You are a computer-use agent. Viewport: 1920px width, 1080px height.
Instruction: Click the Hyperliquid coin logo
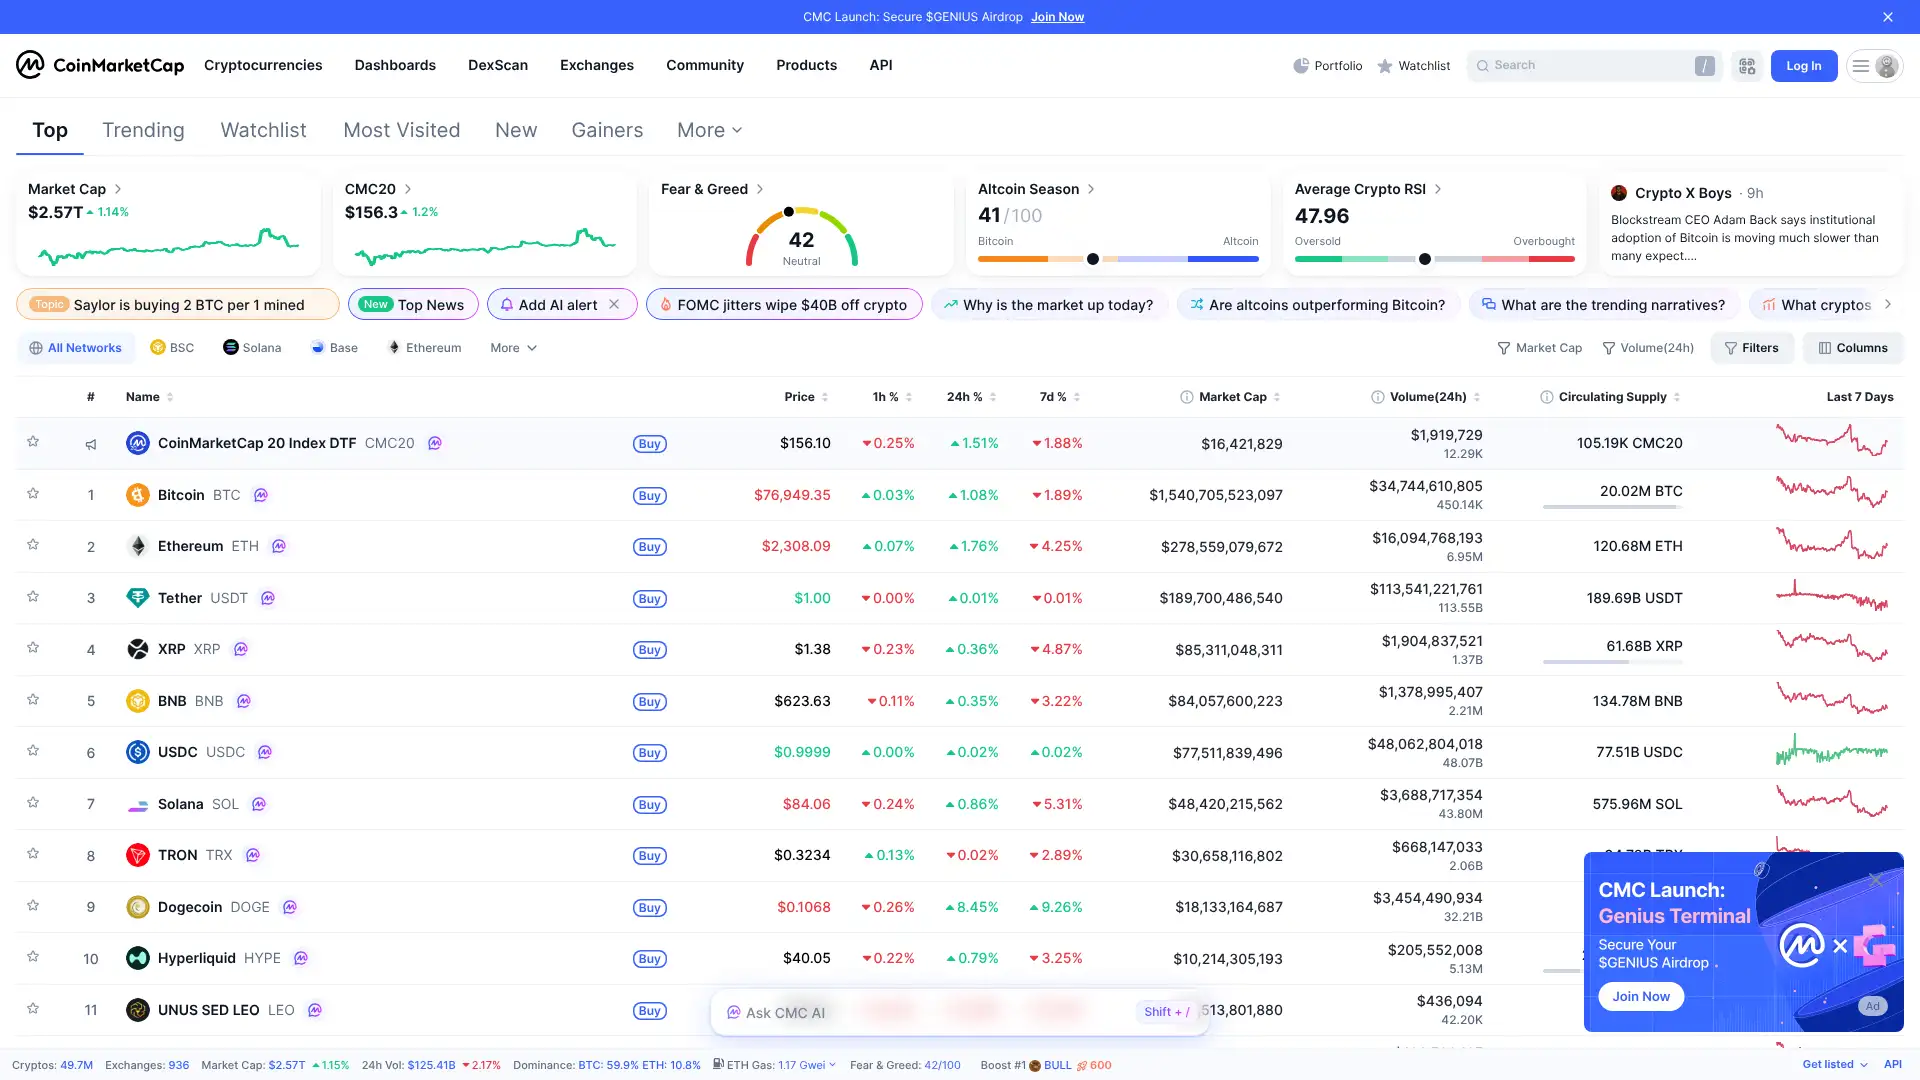tap(138, 958)
